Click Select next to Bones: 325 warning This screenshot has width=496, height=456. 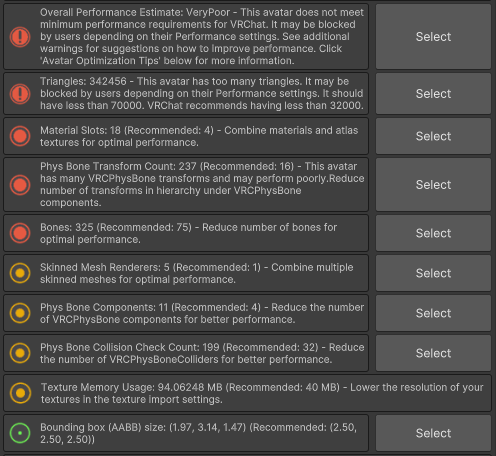(433, 233)
